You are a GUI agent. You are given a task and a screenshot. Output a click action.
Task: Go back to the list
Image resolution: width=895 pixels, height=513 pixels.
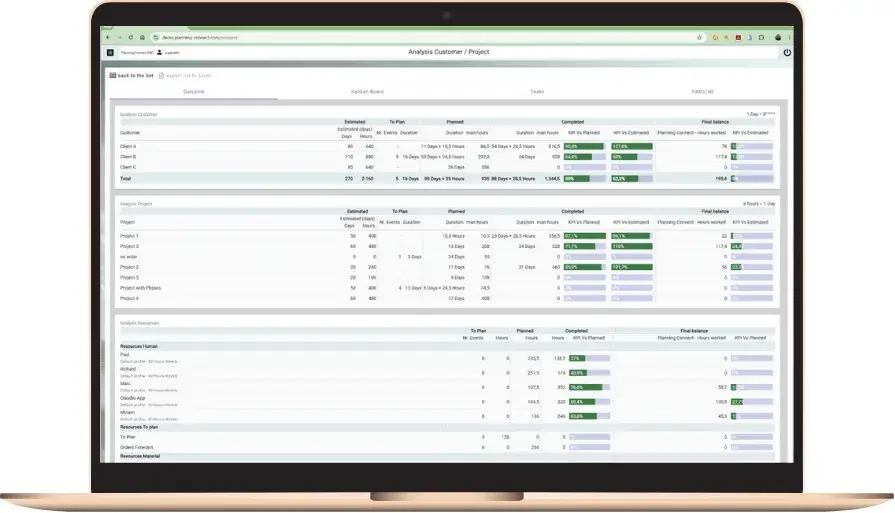pyautogui.click(x=132, y=75)
